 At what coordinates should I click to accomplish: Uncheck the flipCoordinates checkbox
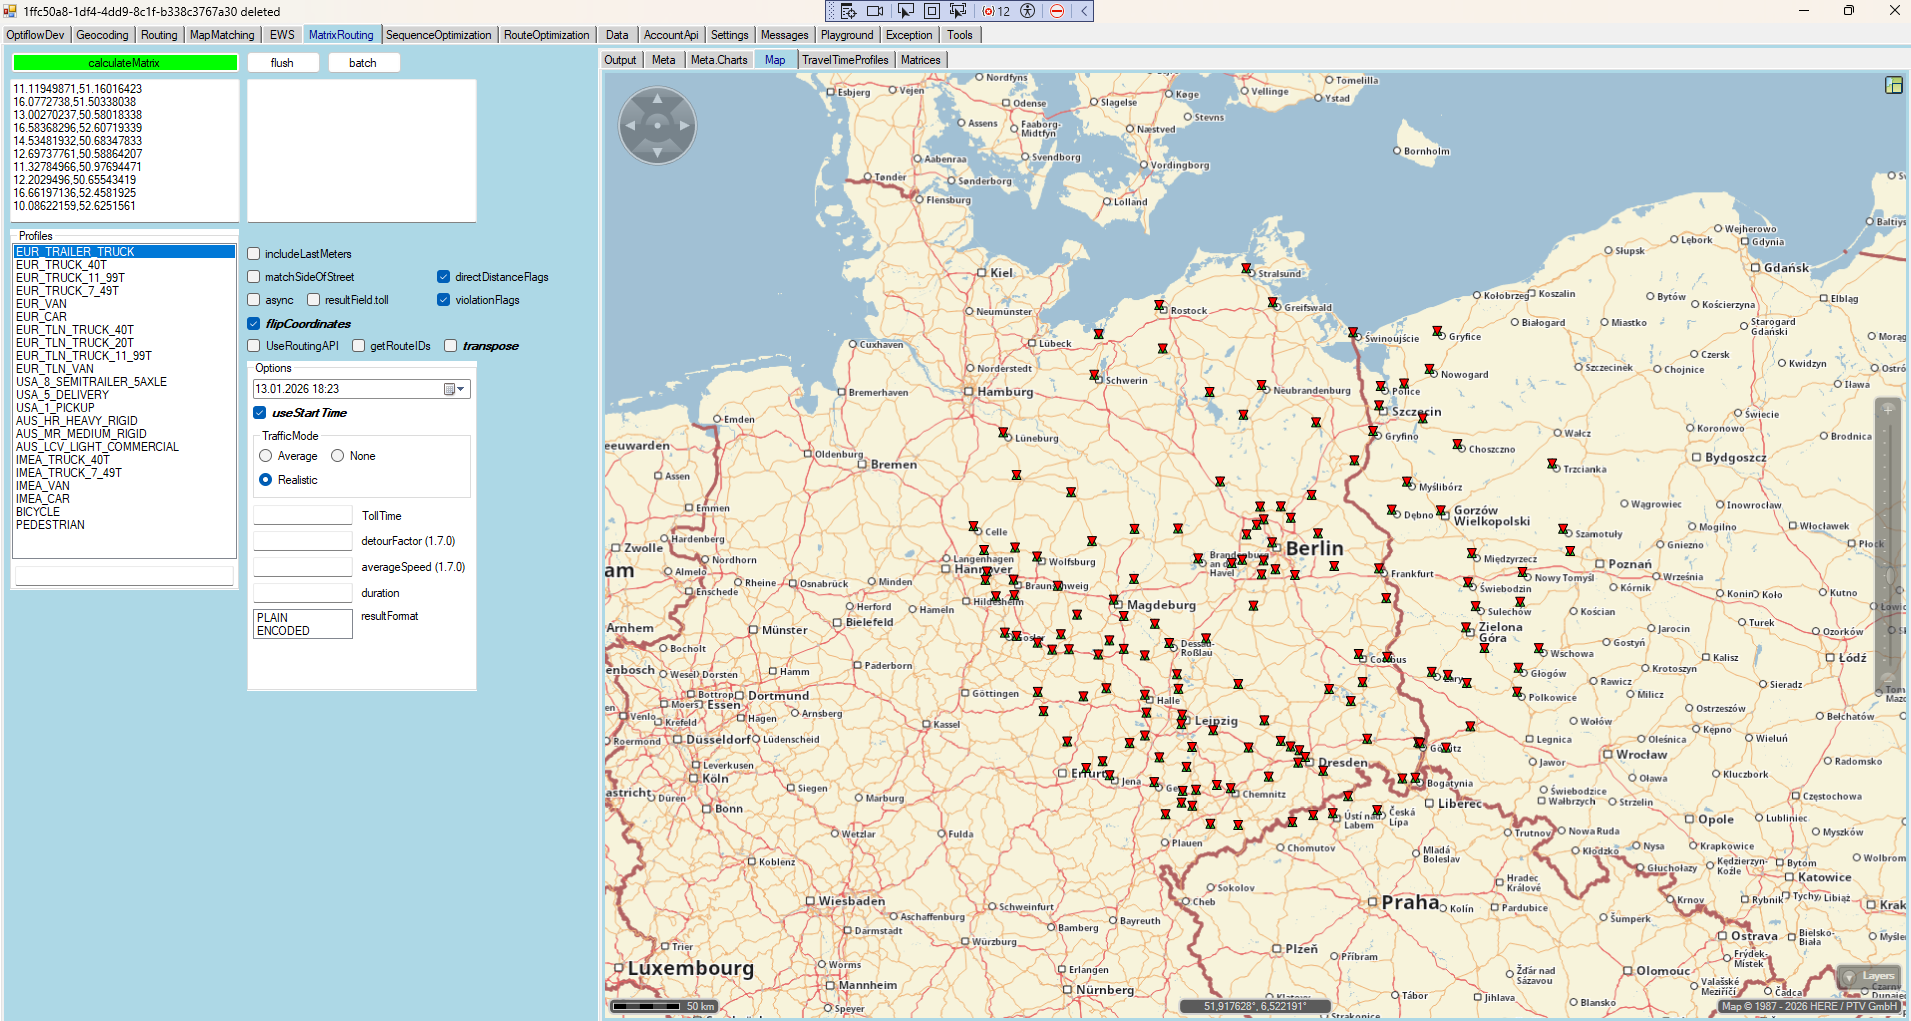[254, 324]
